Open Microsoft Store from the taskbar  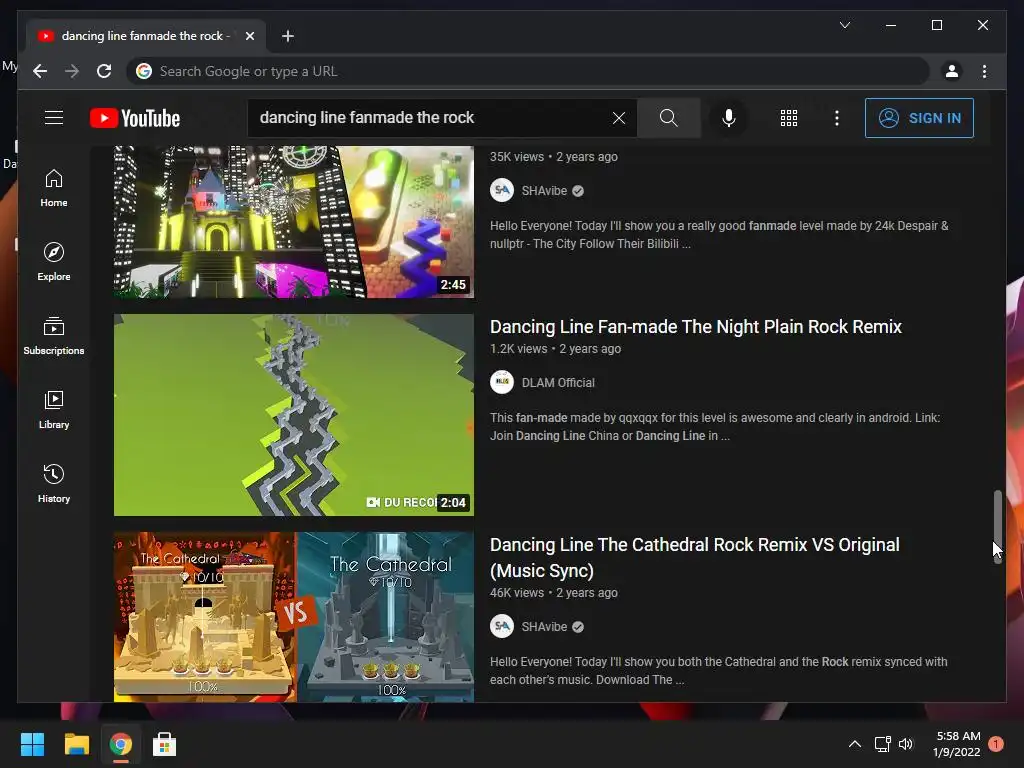tap(165, 744)
